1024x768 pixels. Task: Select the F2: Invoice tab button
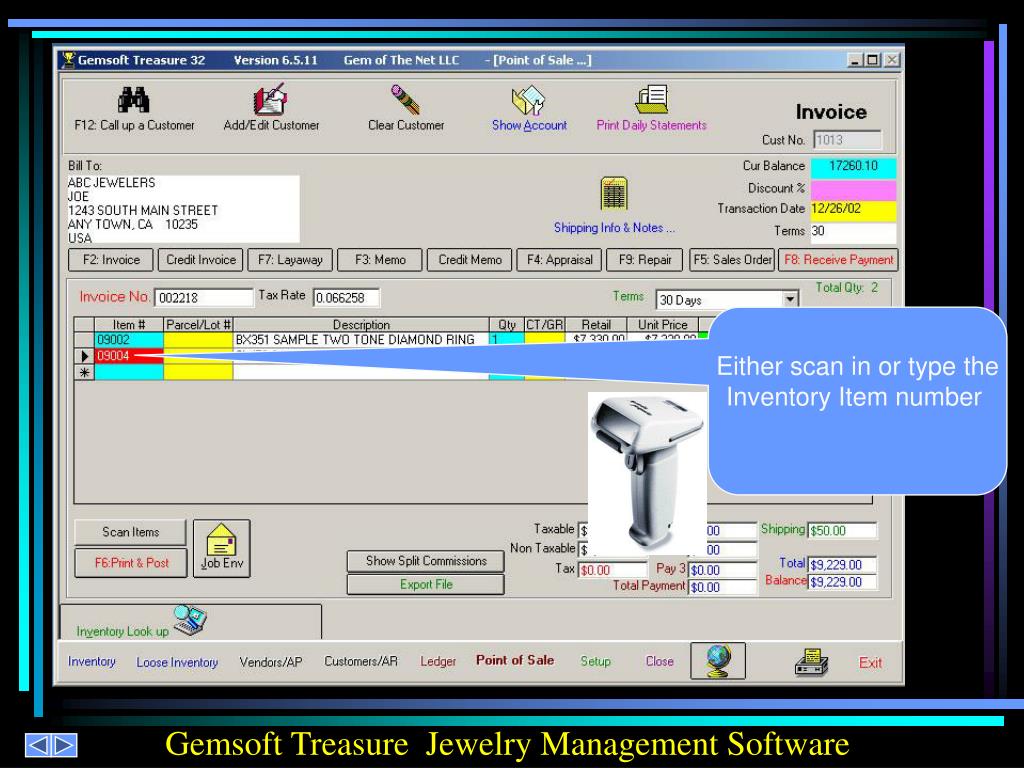(x=111, y=260)
